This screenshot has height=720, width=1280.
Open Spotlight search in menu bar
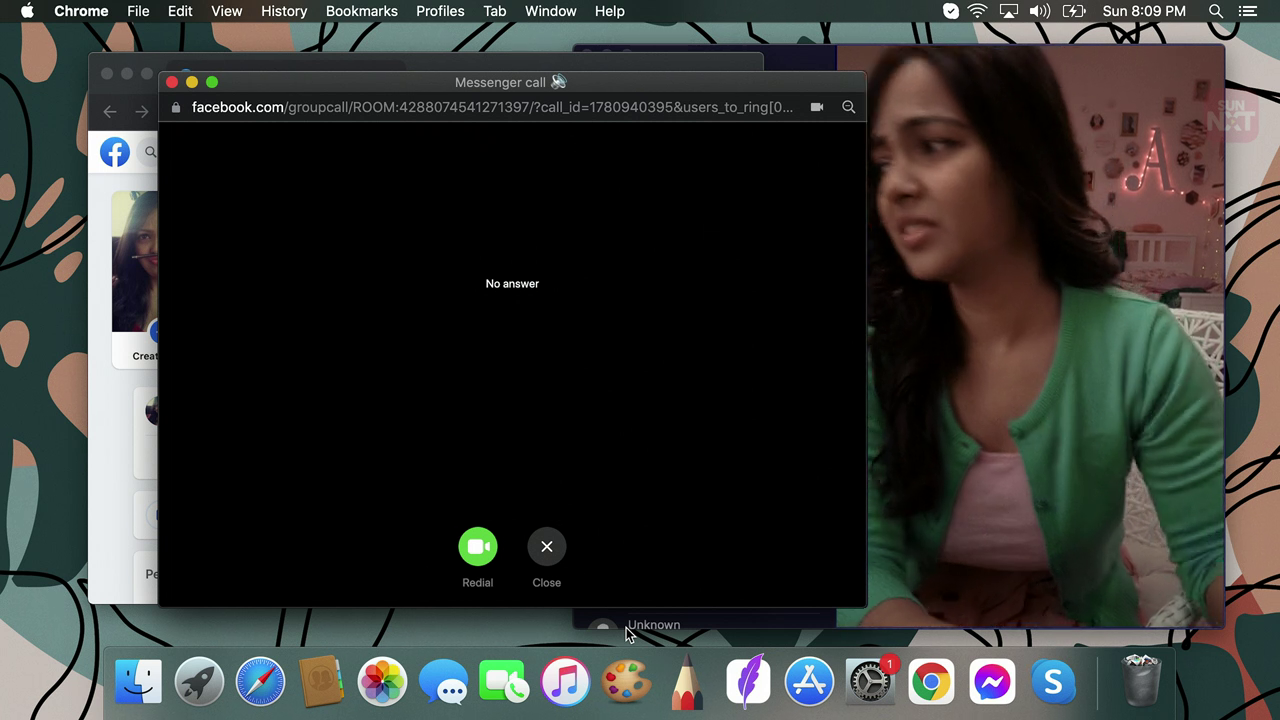click(x=1216, y=11)
